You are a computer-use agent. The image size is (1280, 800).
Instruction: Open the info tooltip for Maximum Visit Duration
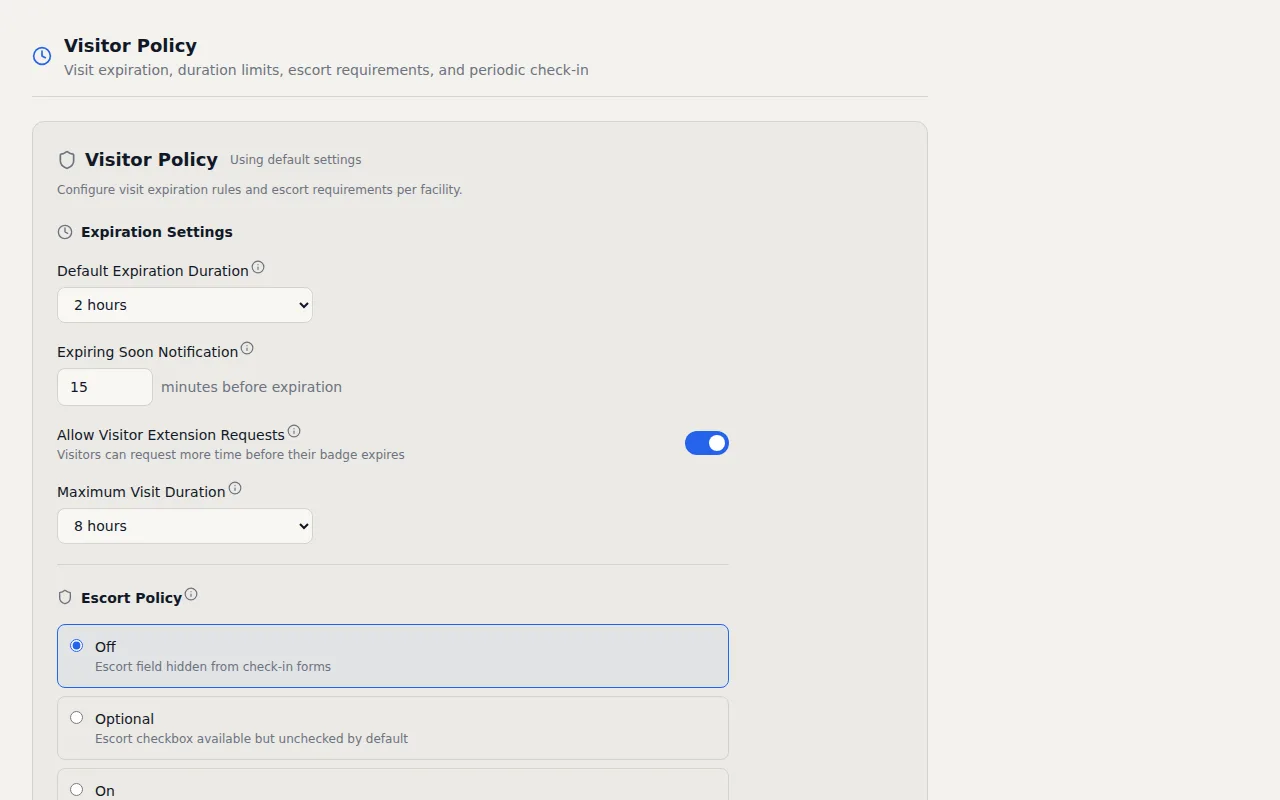point(235,487)
